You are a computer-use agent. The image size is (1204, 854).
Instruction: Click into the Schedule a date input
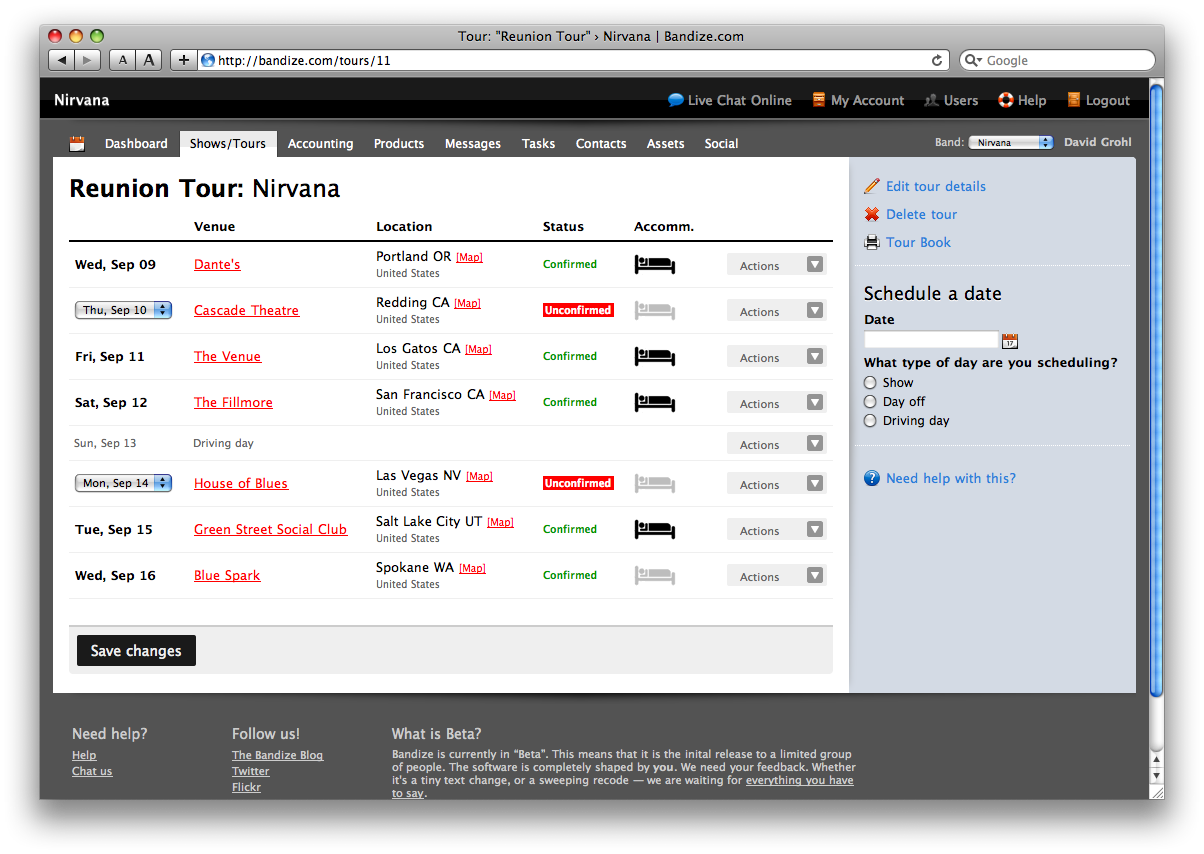tap(931, 340)
